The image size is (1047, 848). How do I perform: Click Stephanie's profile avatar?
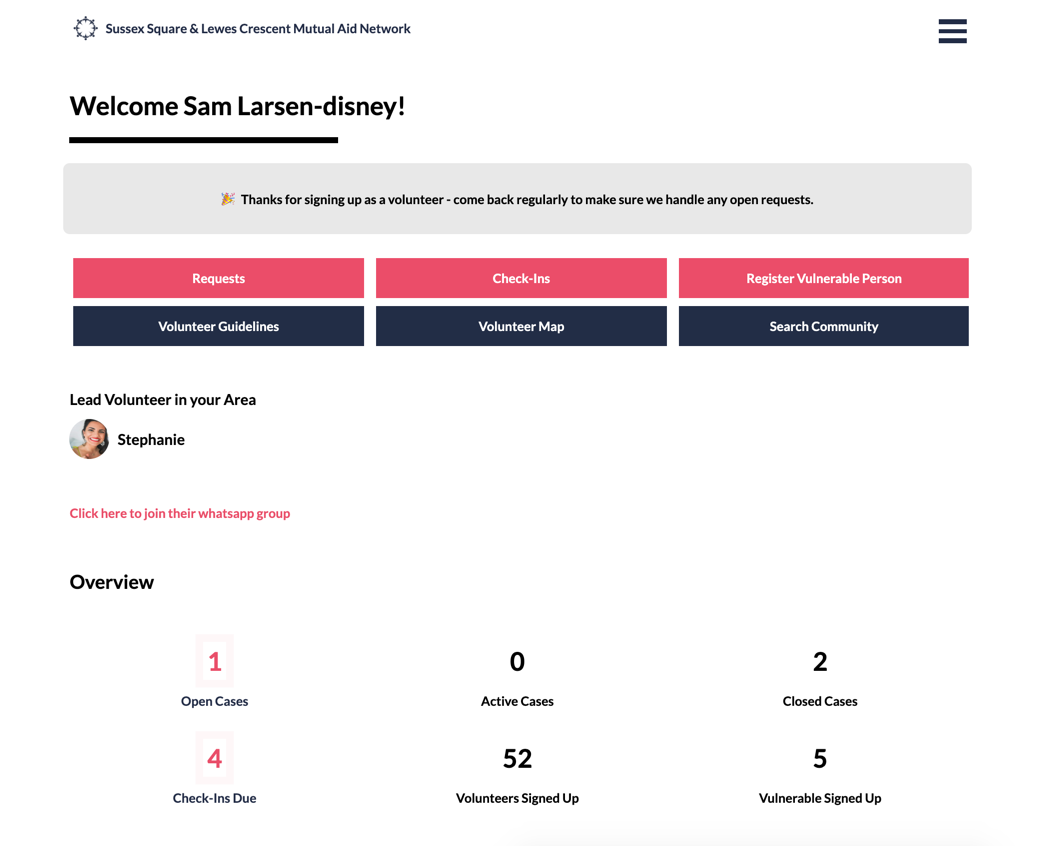point(89,439)
